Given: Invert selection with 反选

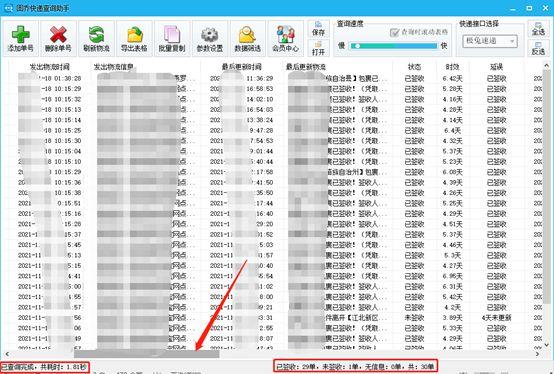Looking at the screenshot, I should pyautogui.click(x=538, y=48).
